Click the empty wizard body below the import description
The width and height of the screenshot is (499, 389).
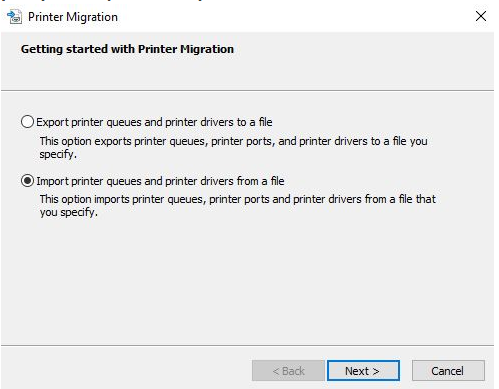tap(247, 280)
